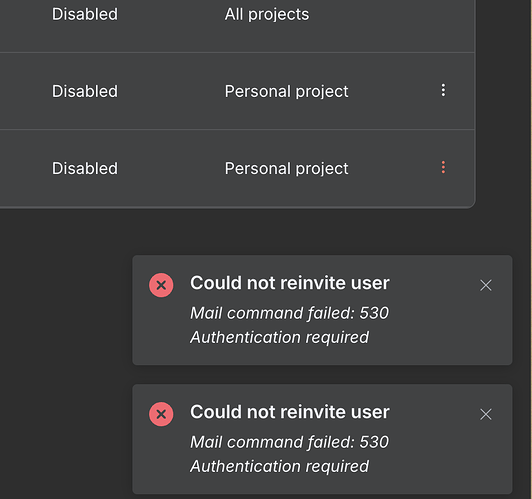532x499 pixels.
Task: Click Disabled status in the bottom row
Action: pyautogui.click(x=85, y=168)
